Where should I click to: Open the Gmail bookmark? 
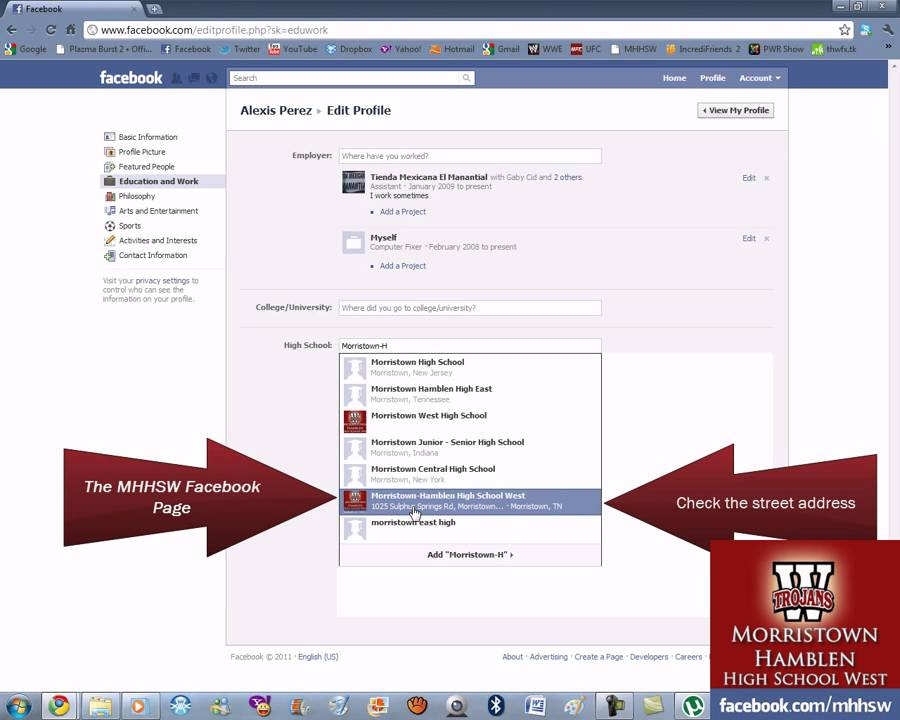tap(501, 49)
